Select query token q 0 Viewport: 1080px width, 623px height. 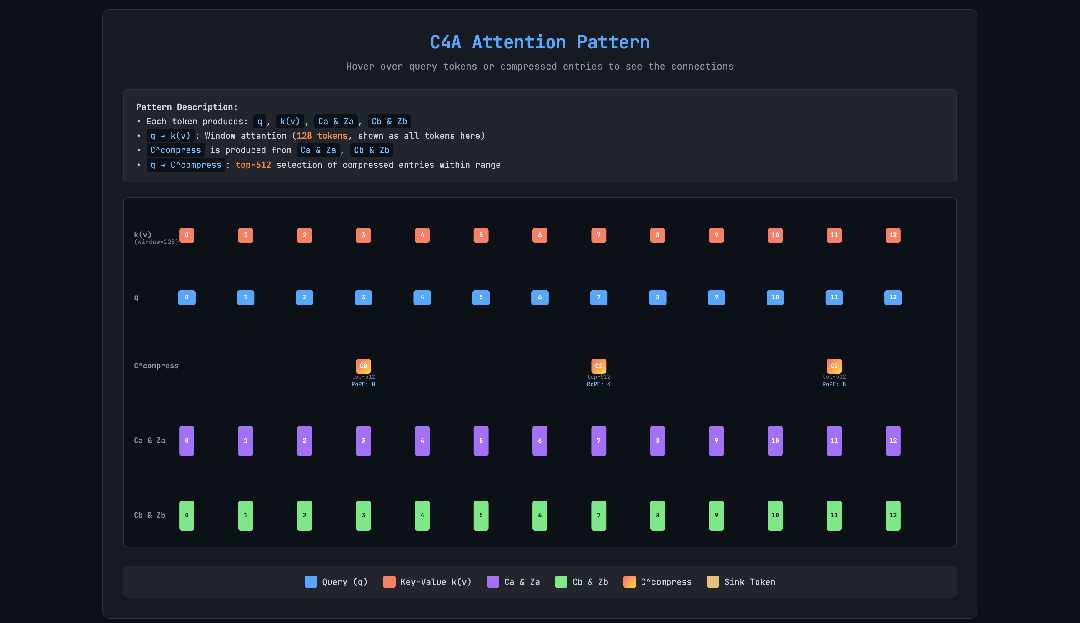click(187, 297)
